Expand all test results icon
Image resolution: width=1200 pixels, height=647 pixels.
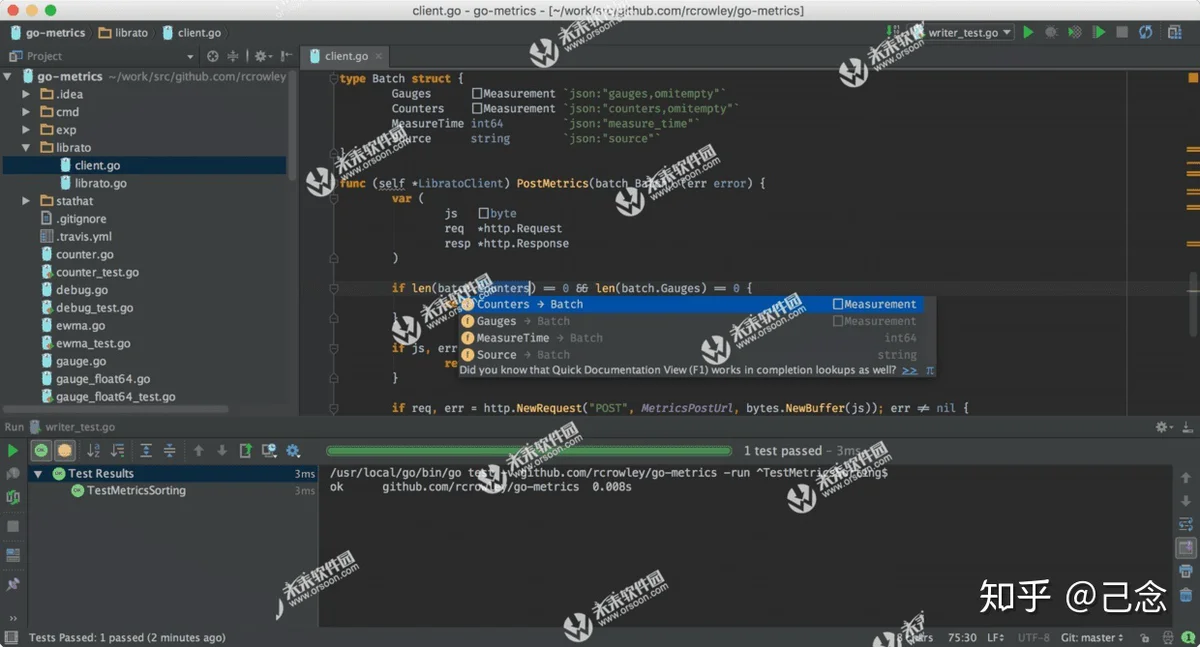click(146, 451)
